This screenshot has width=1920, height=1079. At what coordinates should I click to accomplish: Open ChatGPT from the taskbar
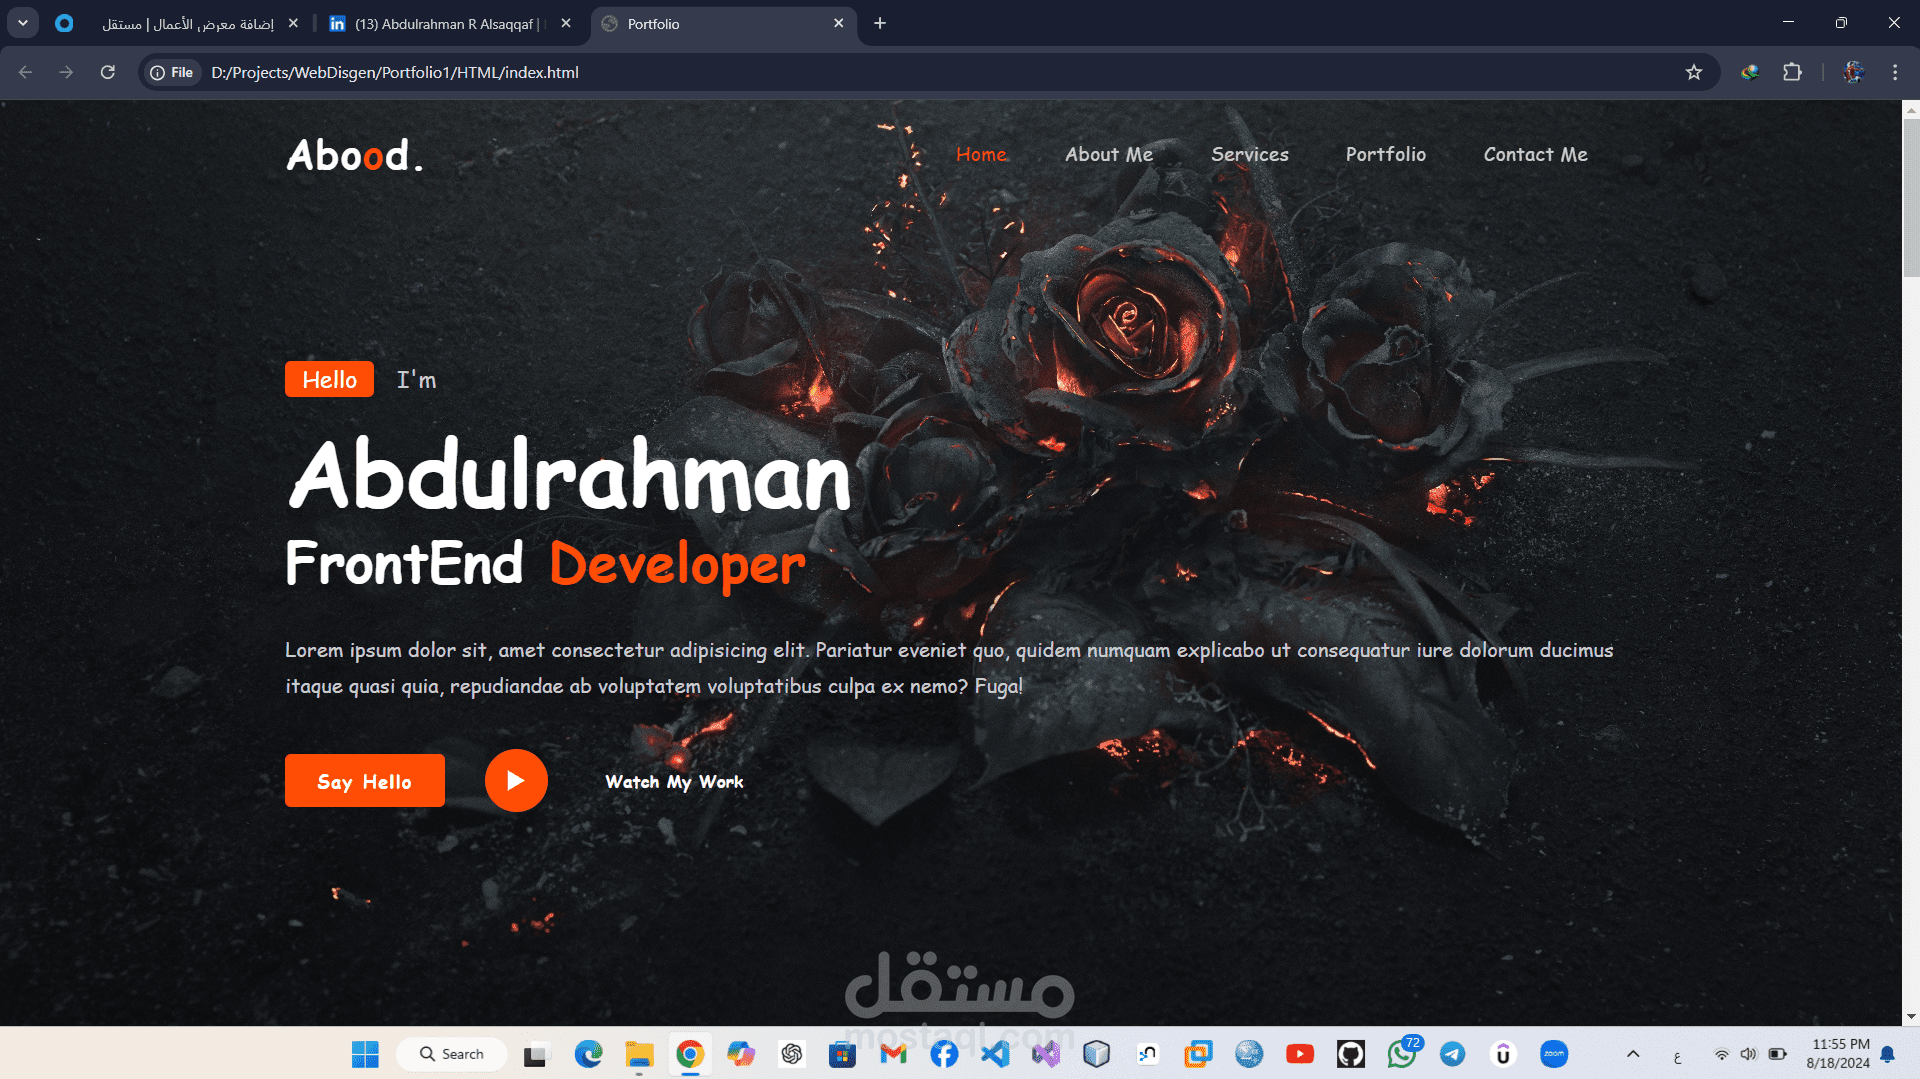coord(792,1054)
